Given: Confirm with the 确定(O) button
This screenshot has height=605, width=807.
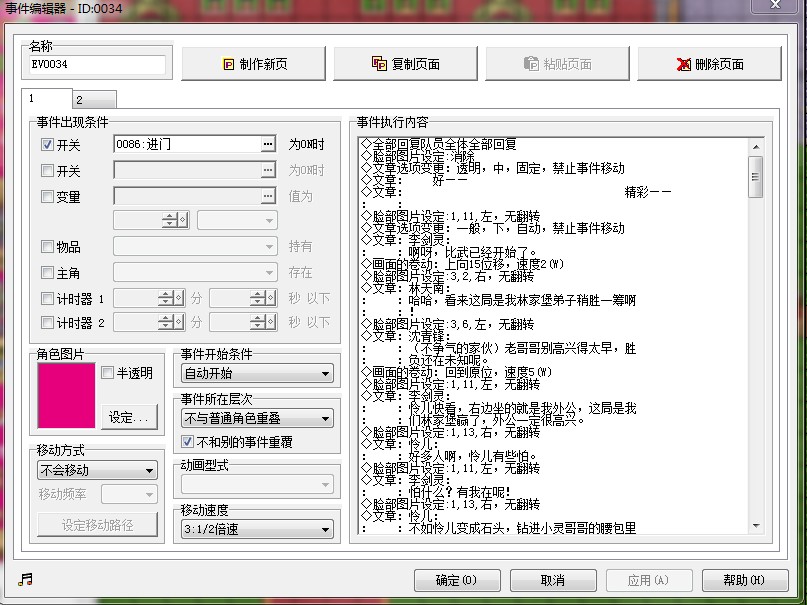Looking at the screenshot, I should (457, 580).
